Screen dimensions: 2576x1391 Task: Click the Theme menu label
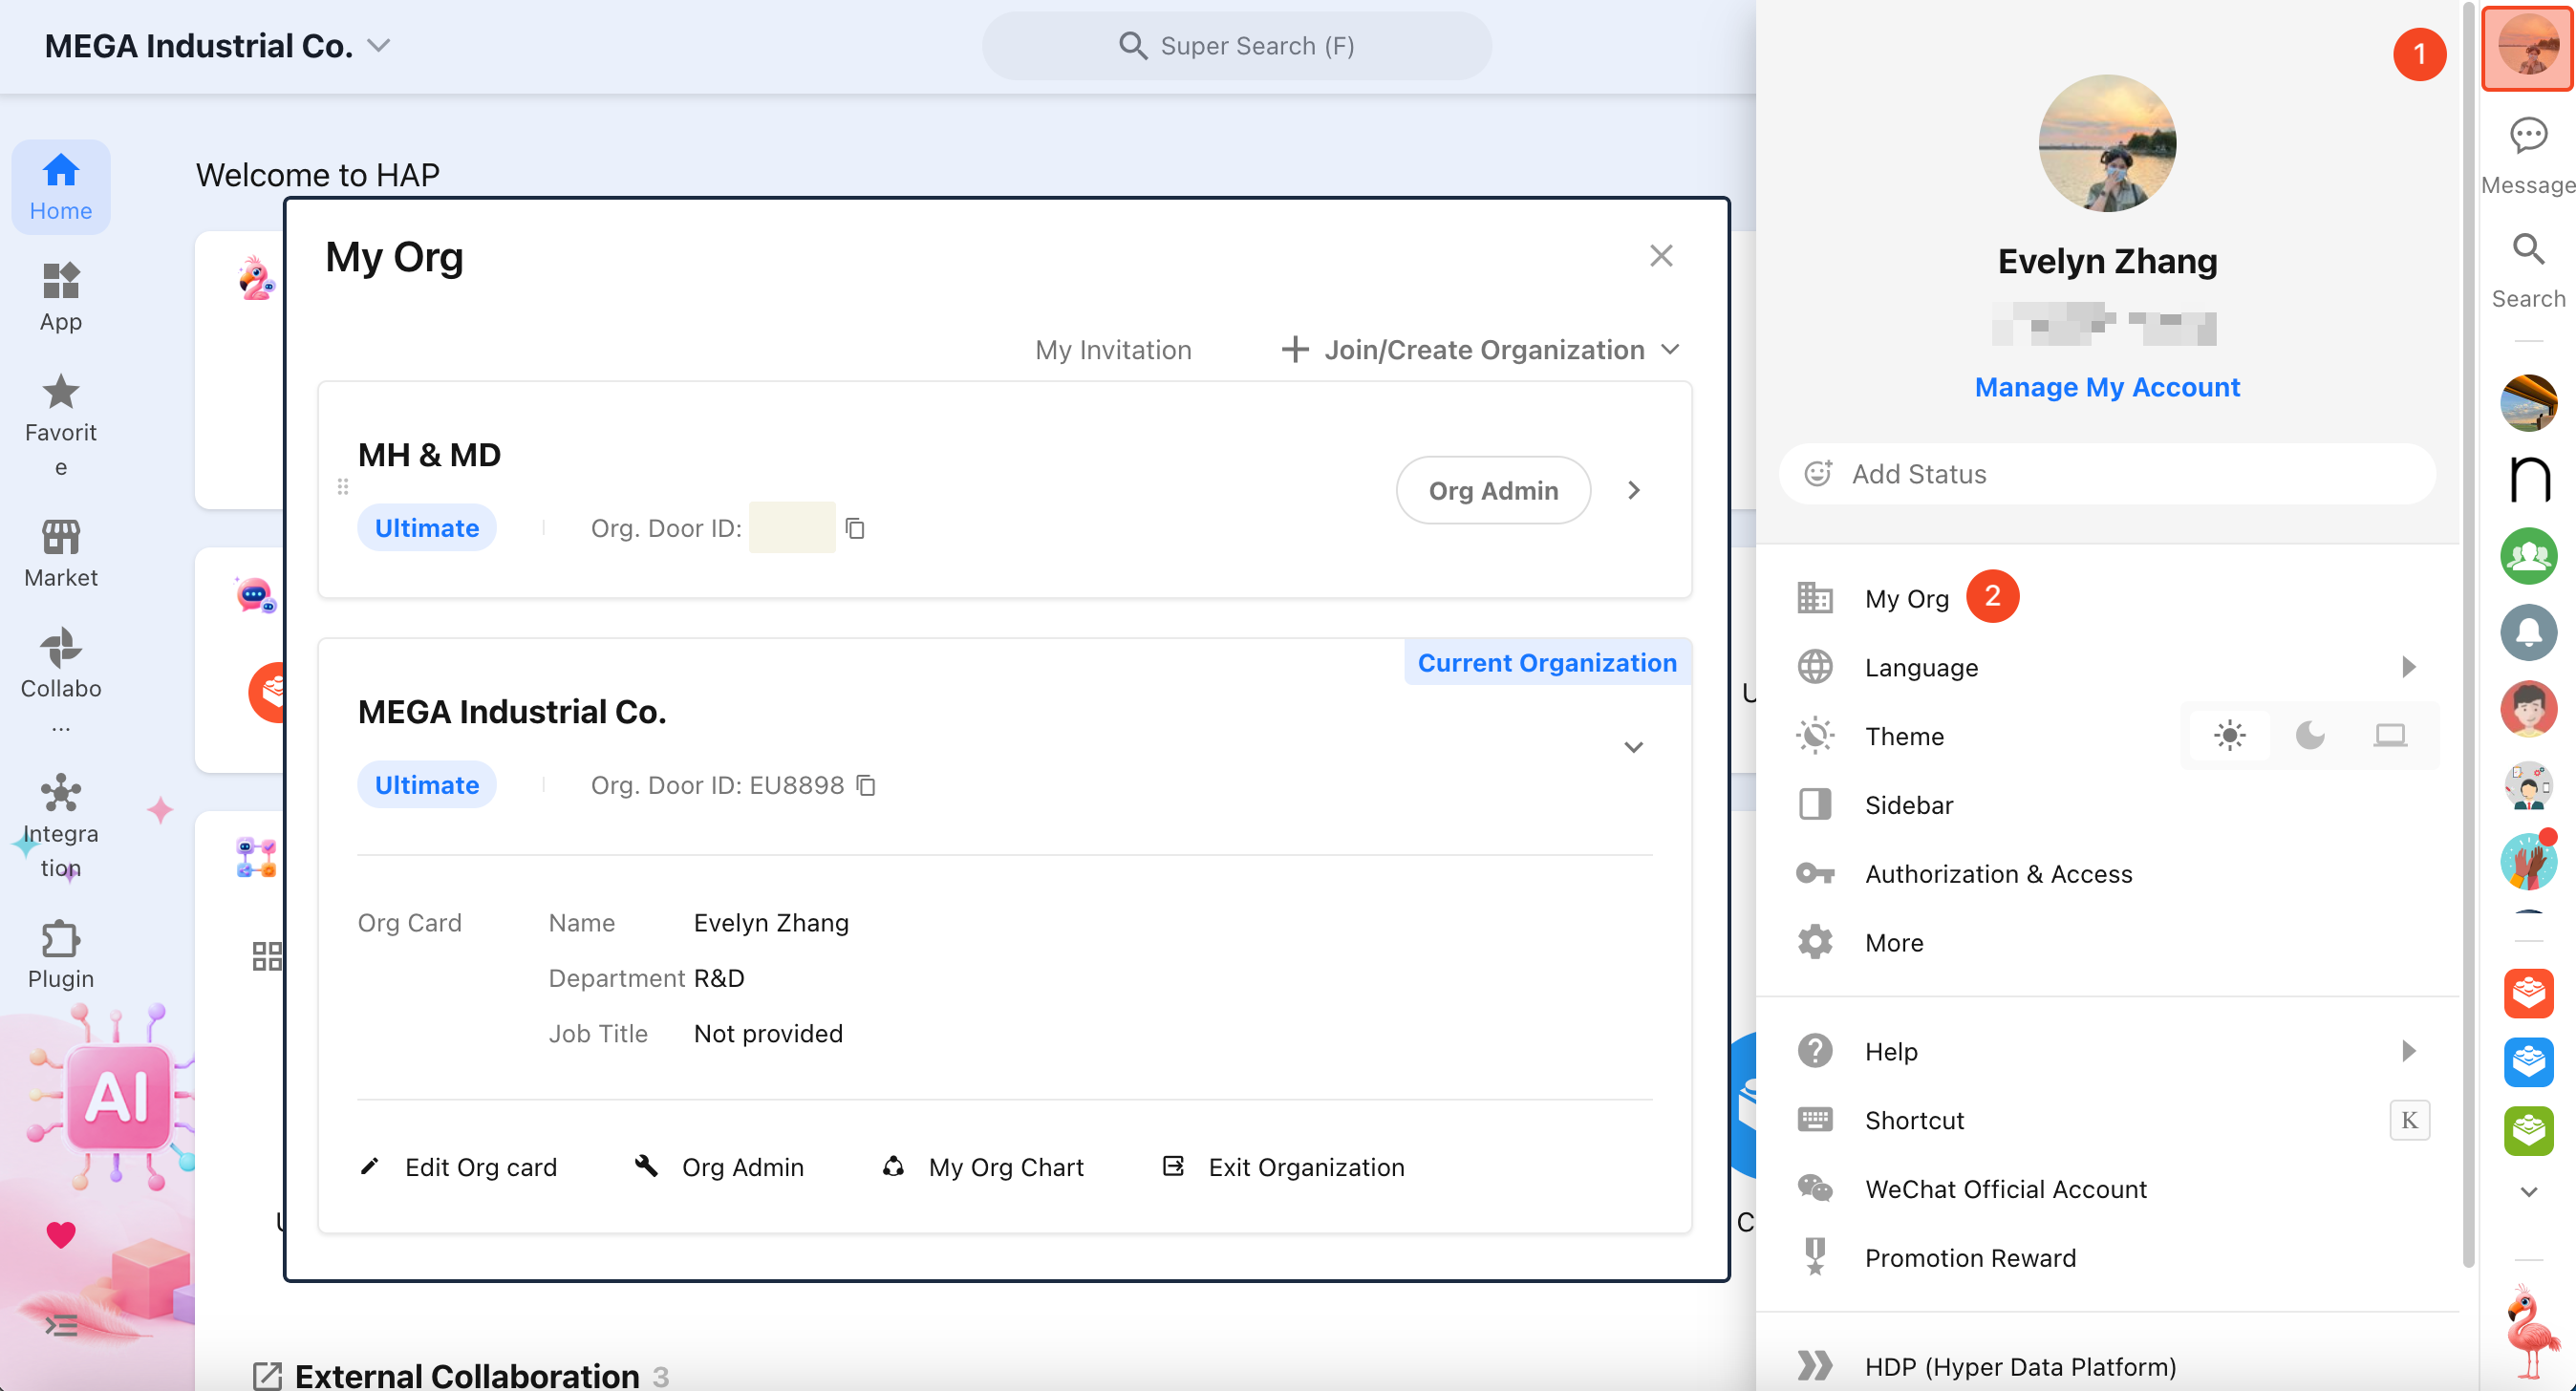point(1904,736)
